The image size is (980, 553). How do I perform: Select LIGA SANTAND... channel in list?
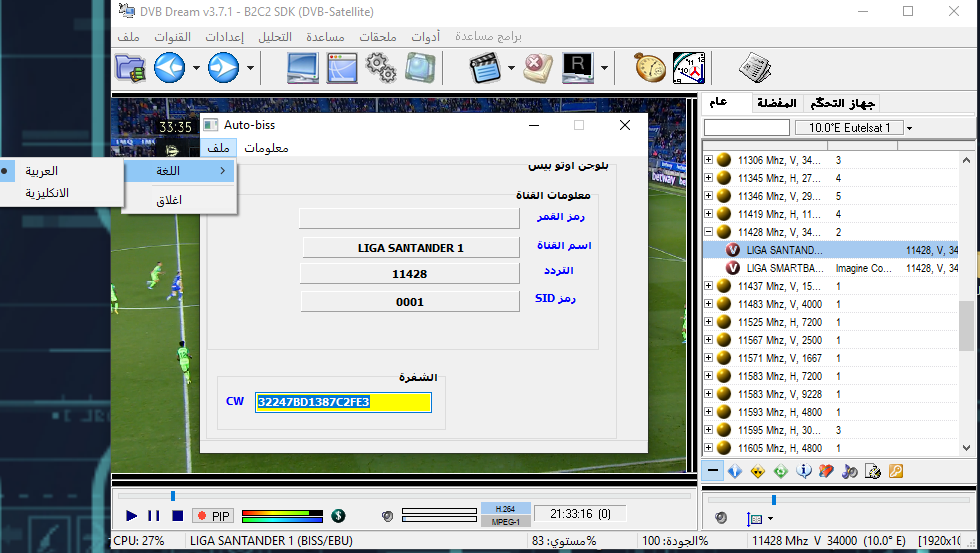[x=831, y=250]
